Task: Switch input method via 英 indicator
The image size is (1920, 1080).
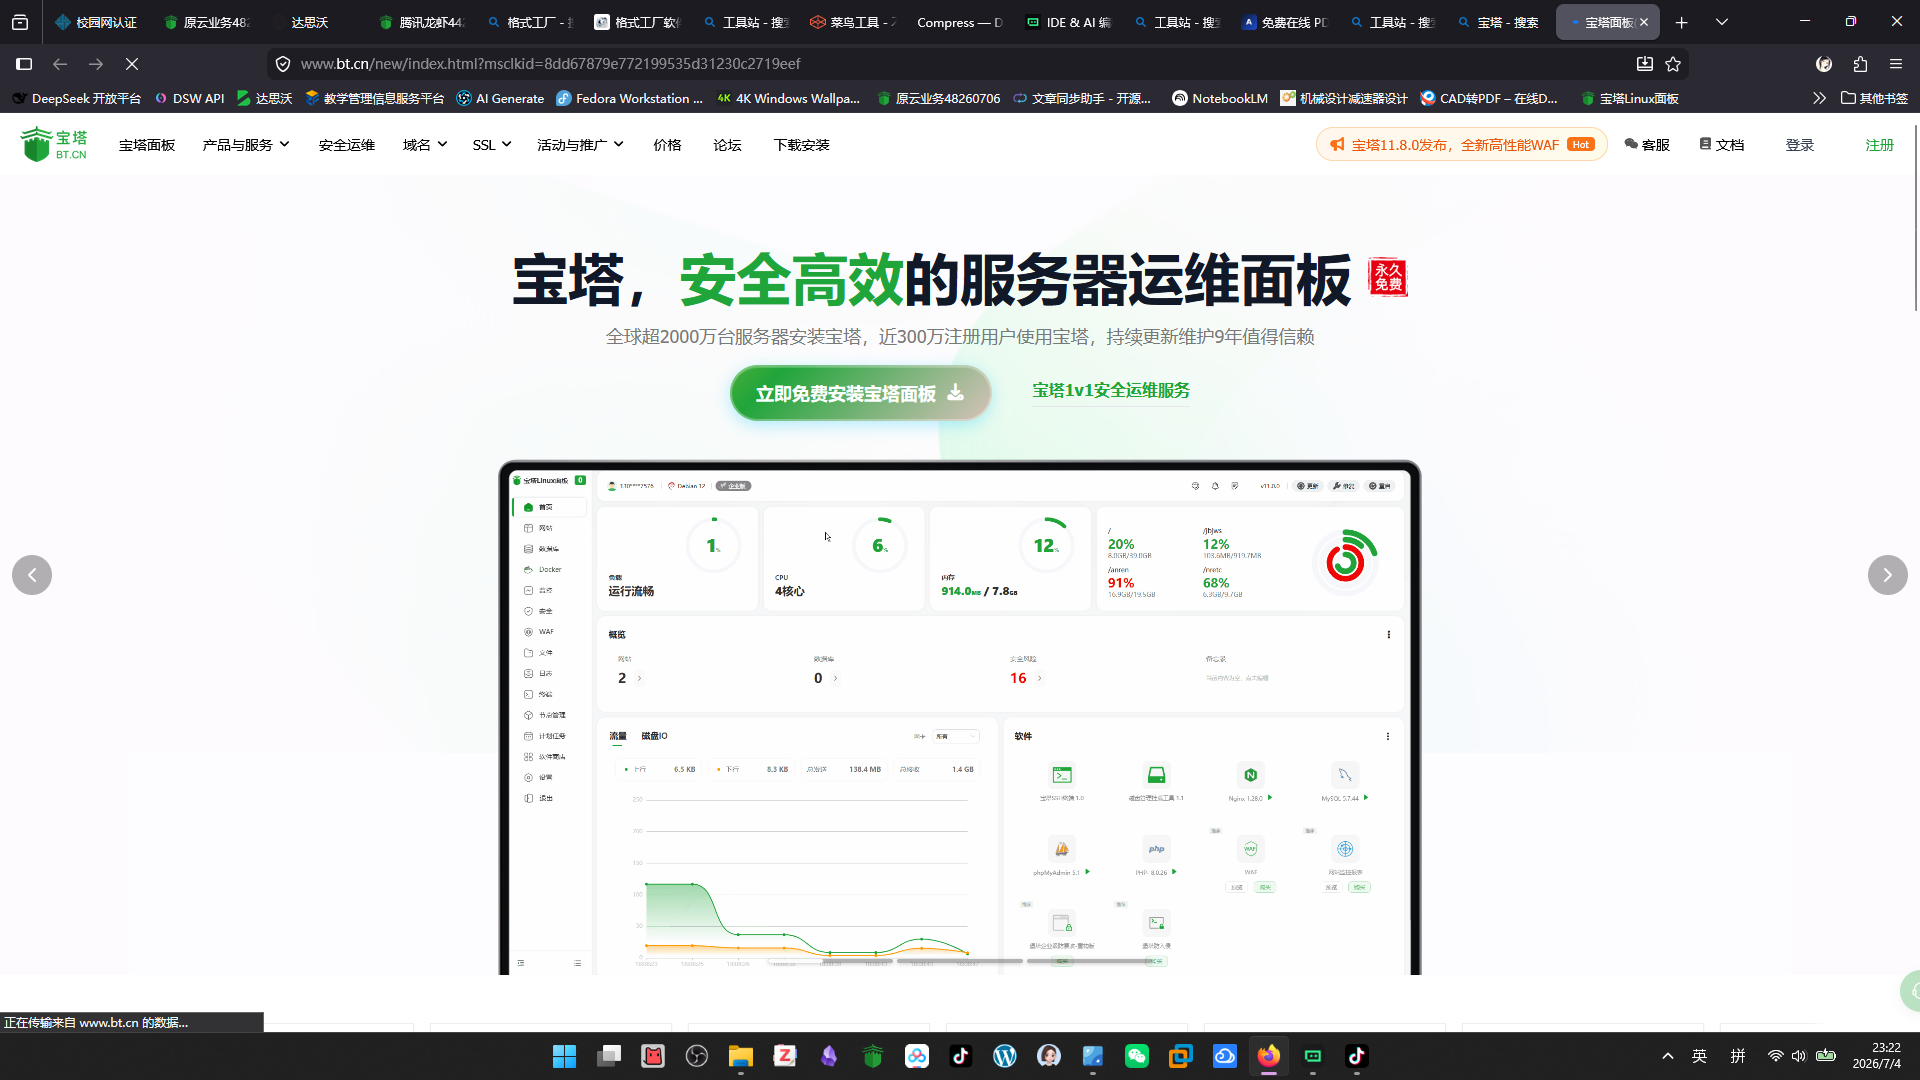Action: 1699,1056
